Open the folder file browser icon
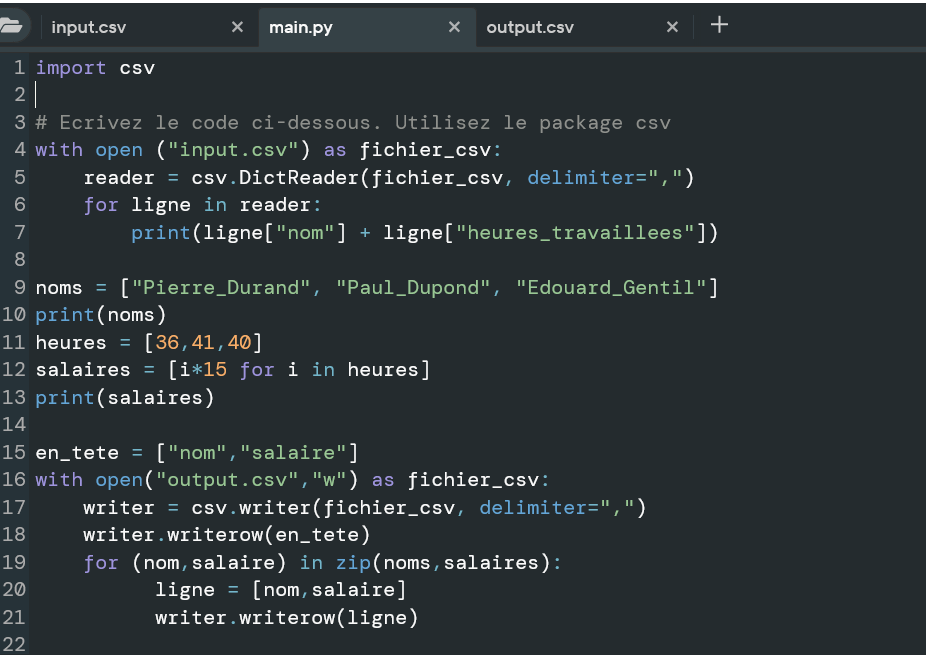 click(12, 27)
